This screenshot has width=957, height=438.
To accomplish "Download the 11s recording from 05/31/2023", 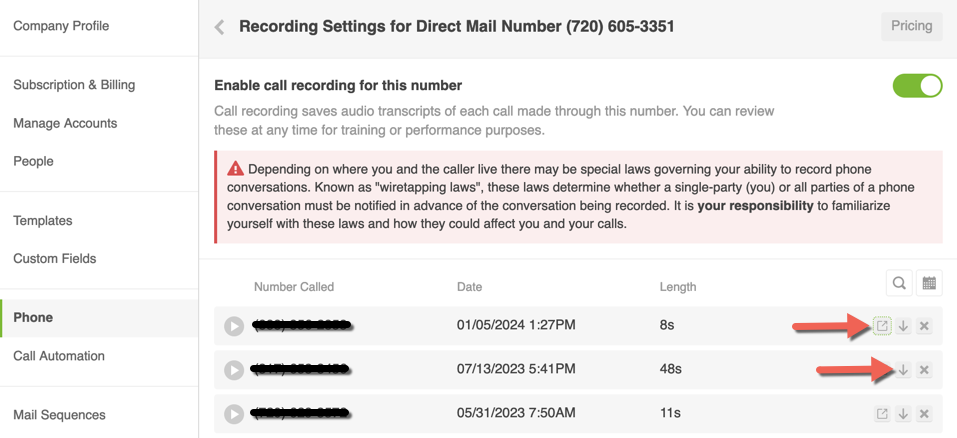I will point(903,414).
